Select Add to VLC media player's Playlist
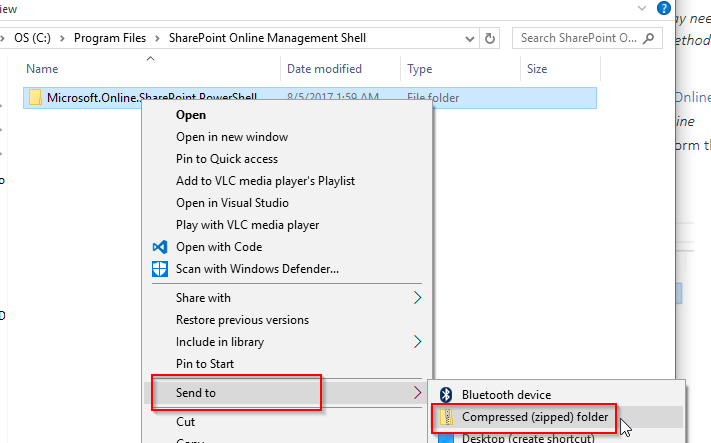711x443 pixels. pos(265,181)
